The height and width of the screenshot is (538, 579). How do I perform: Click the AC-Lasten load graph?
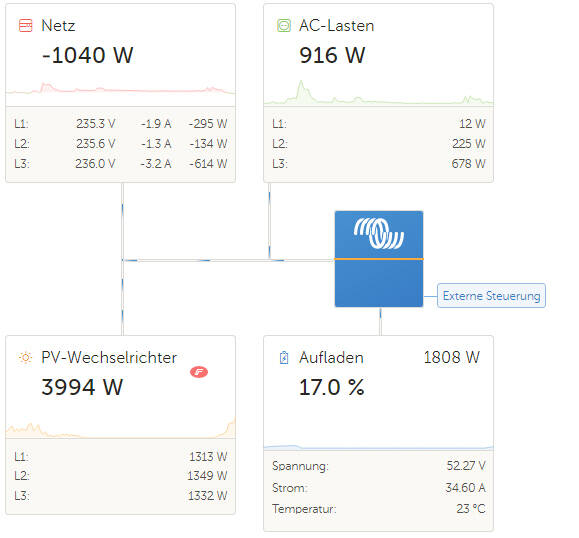pyautogui.click(x=378, y=92)
